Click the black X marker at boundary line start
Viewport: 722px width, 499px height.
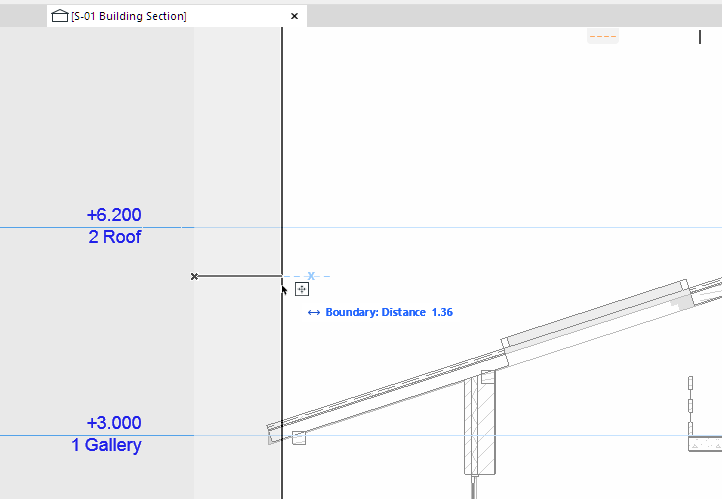click(194, 276)
